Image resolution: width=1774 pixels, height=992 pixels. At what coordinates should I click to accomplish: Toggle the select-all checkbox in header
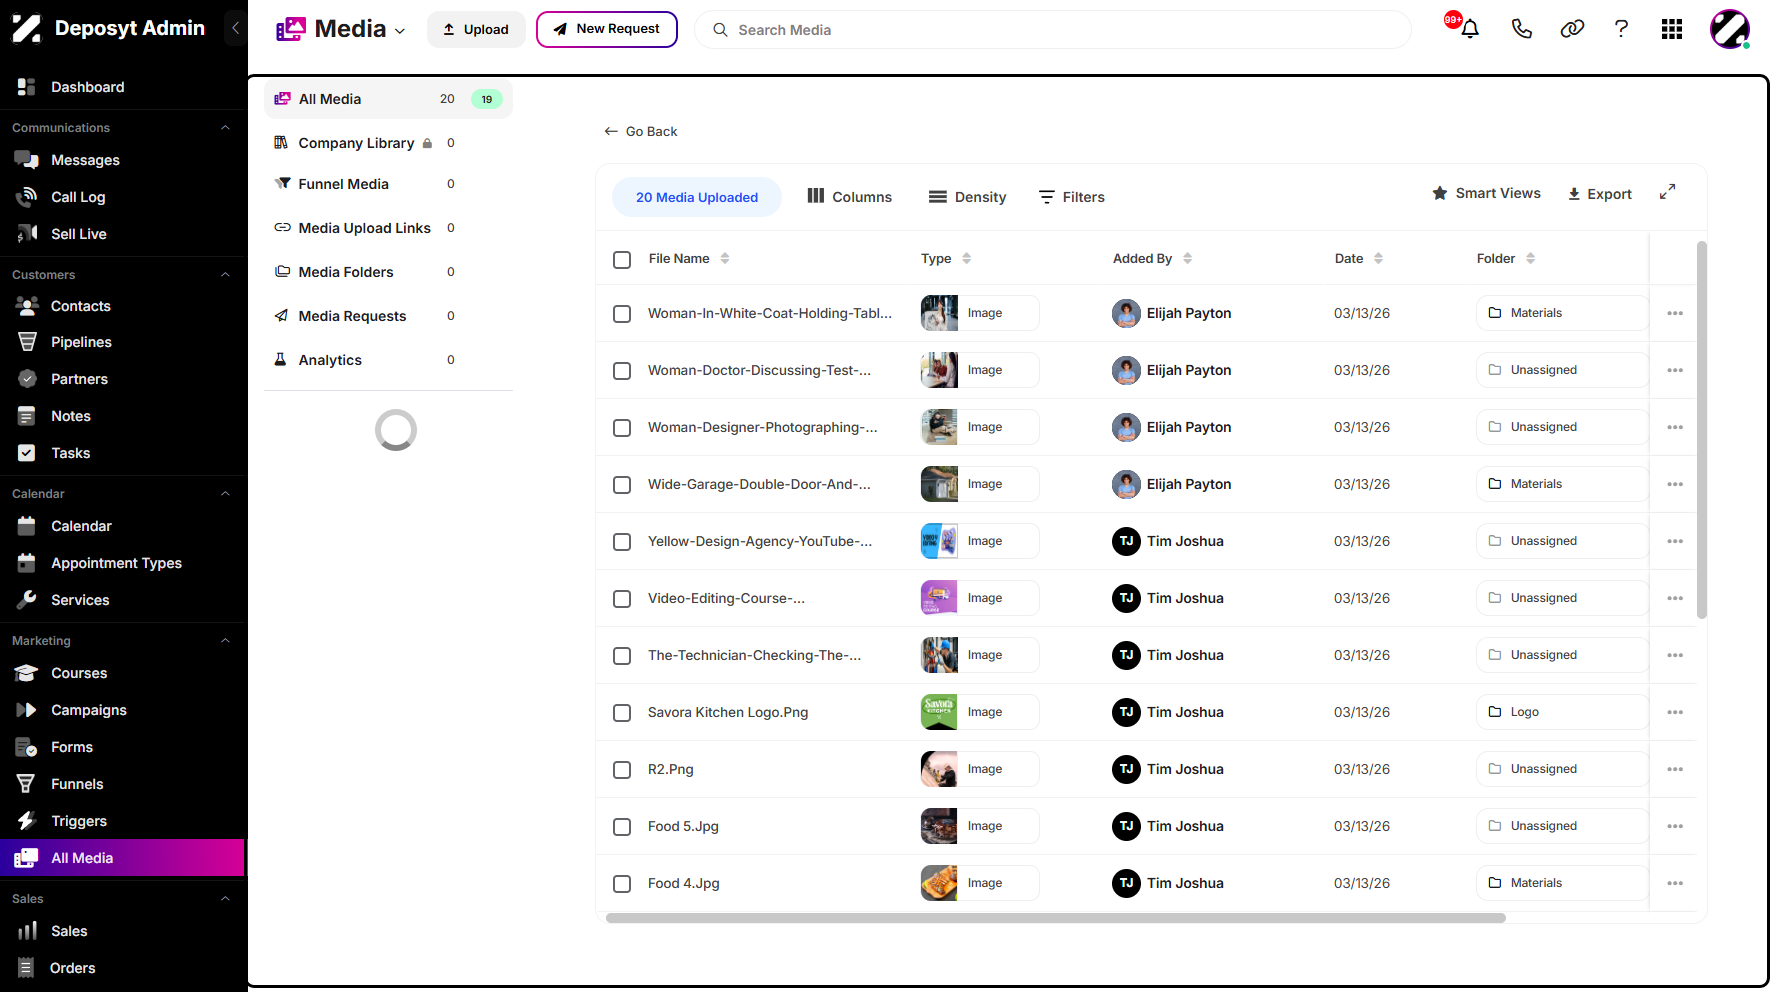622,260
